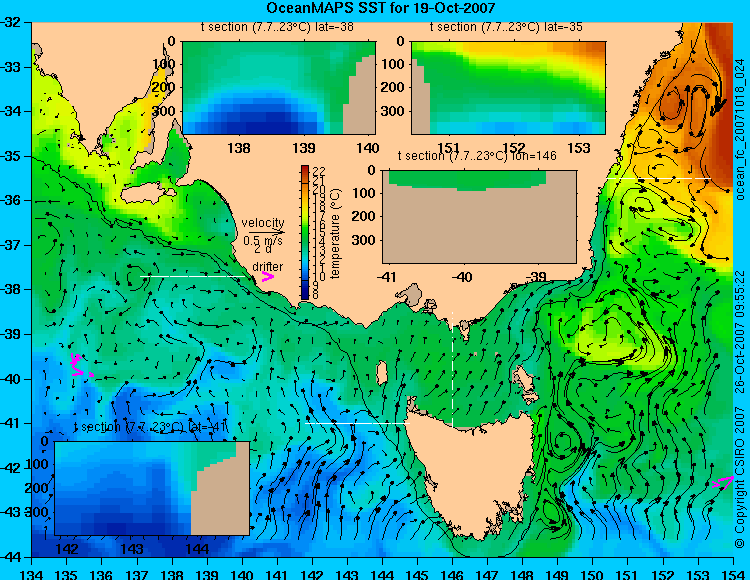Click the '143' label under lat=-41 section
Screen dimensions: 750x580
[x=132, y=548]
